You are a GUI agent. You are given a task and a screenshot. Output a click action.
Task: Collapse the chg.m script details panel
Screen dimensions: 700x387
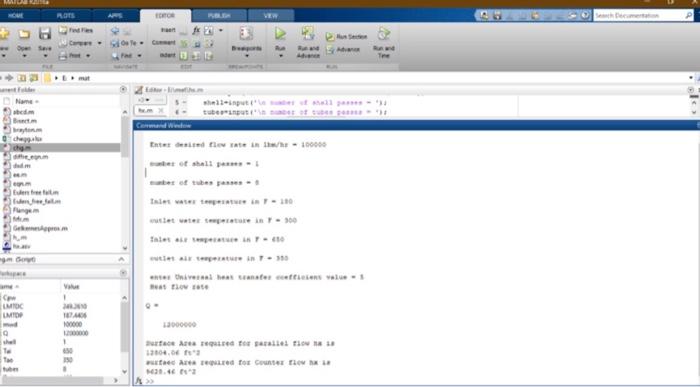coord(121,259)
